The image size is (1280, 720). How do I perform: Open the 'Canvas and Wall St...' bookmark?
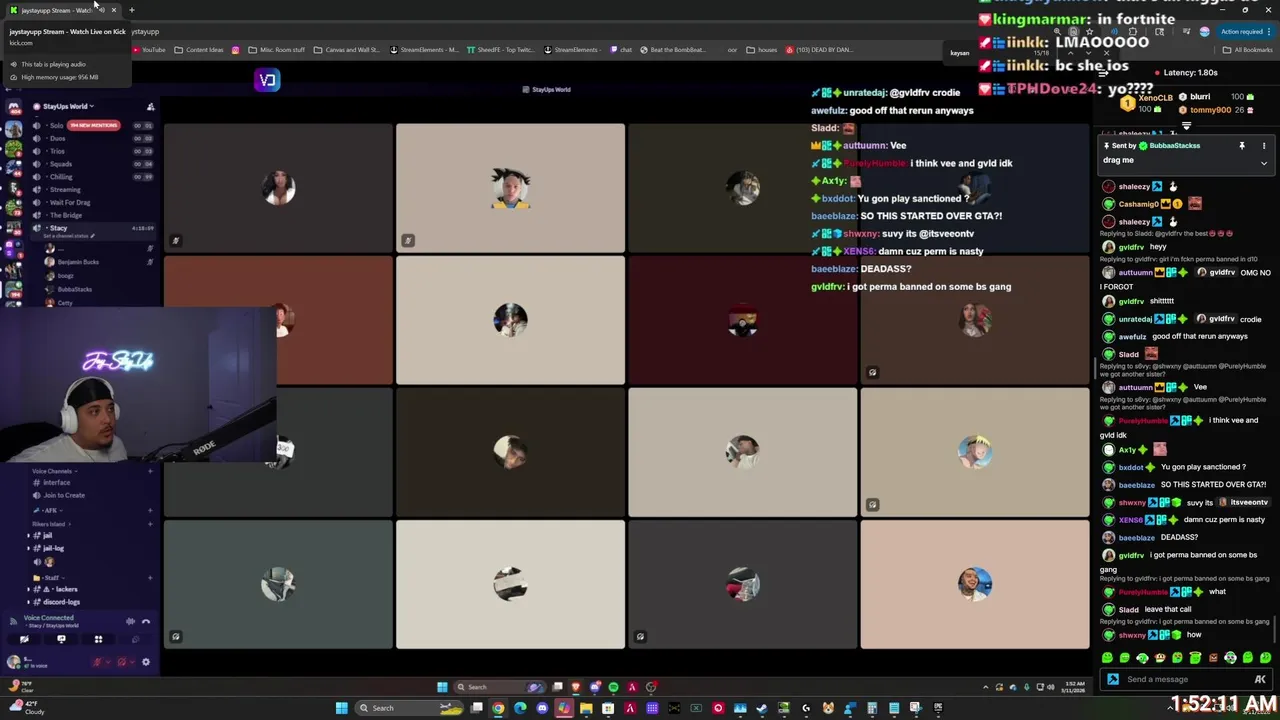coord(347,50)
